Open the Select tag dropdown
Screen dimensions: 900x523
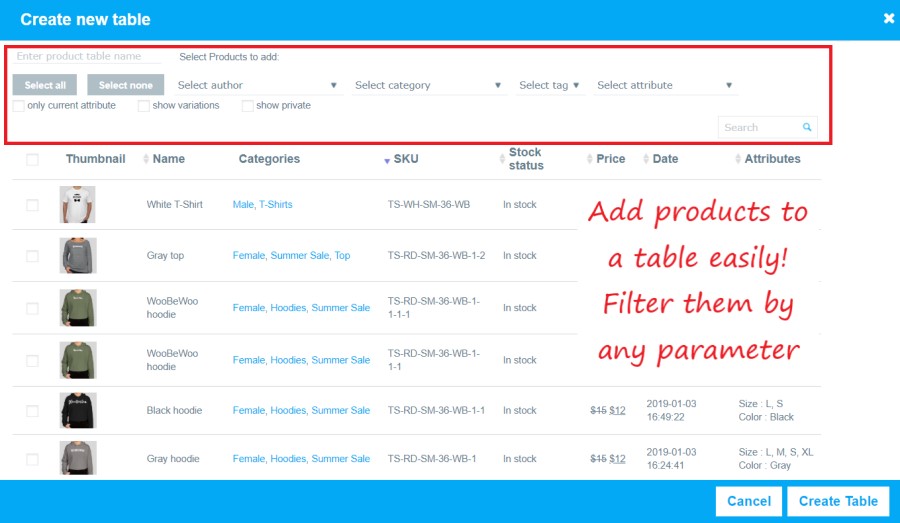548,85
